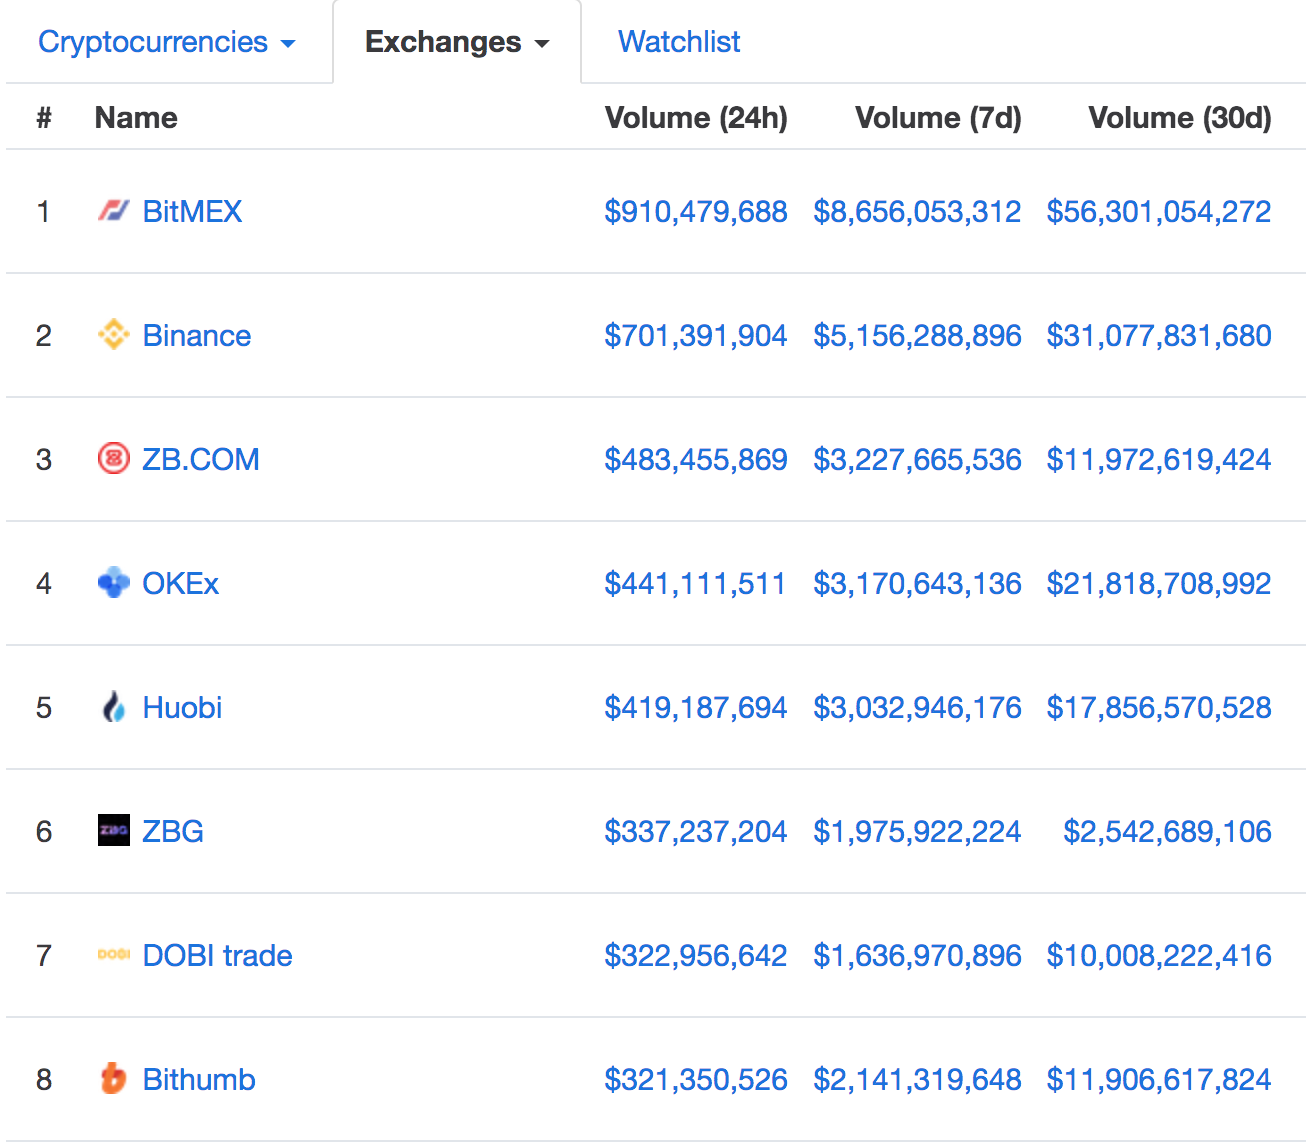This screenshot has height=1148, width=1306.
Task: Select rank number 2 in Binance row
Action: (x=44, y=335)
